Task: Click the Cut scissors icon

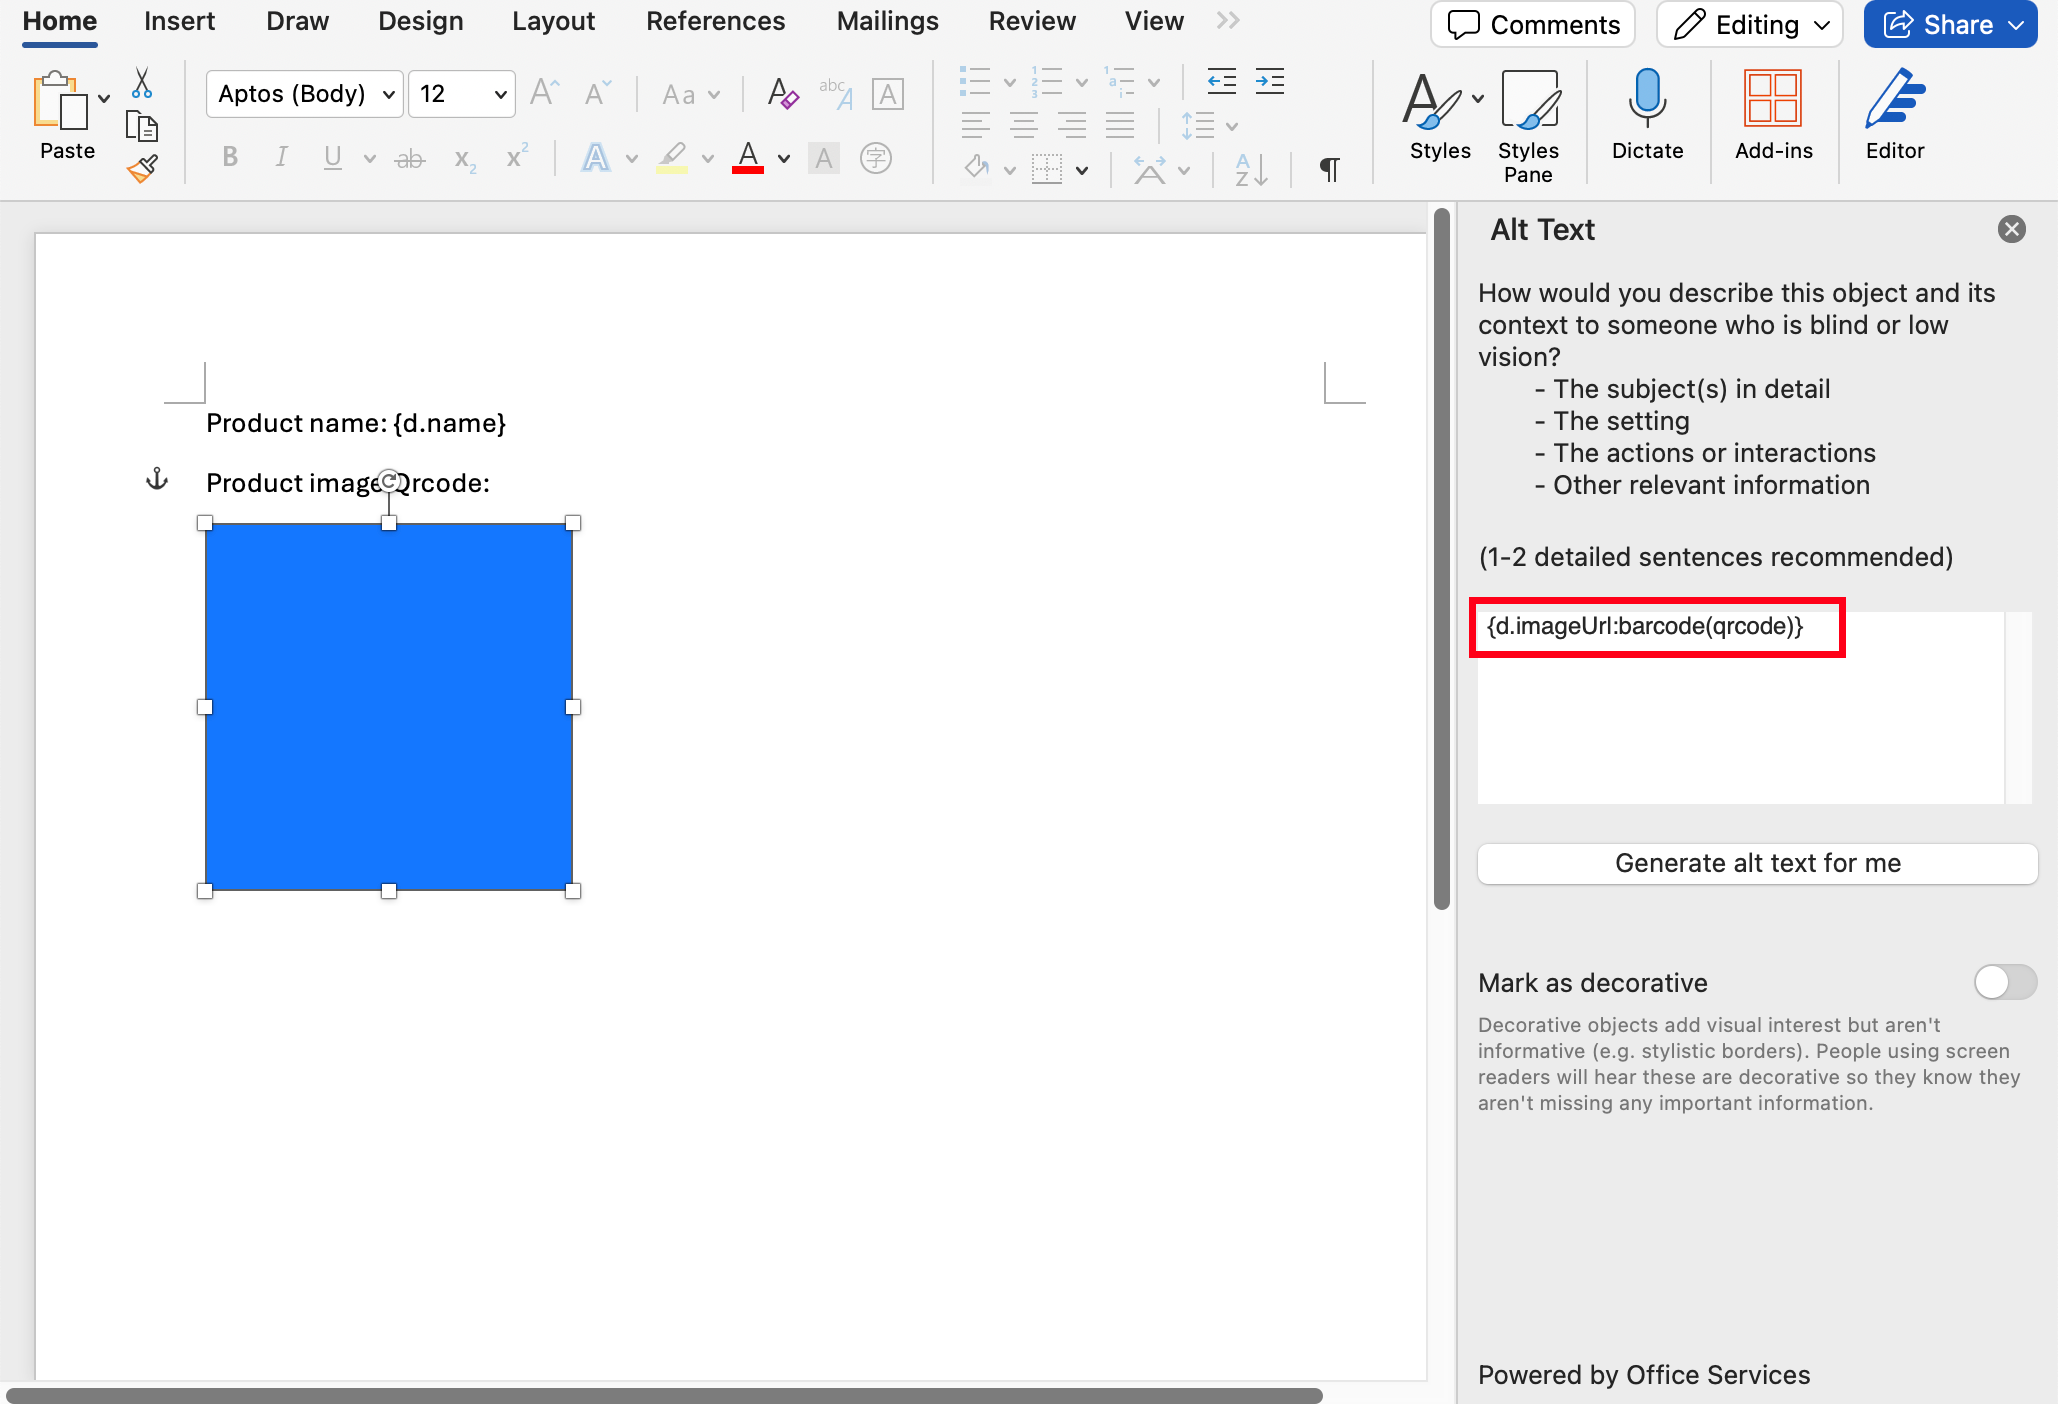Action: coord(142,84)
